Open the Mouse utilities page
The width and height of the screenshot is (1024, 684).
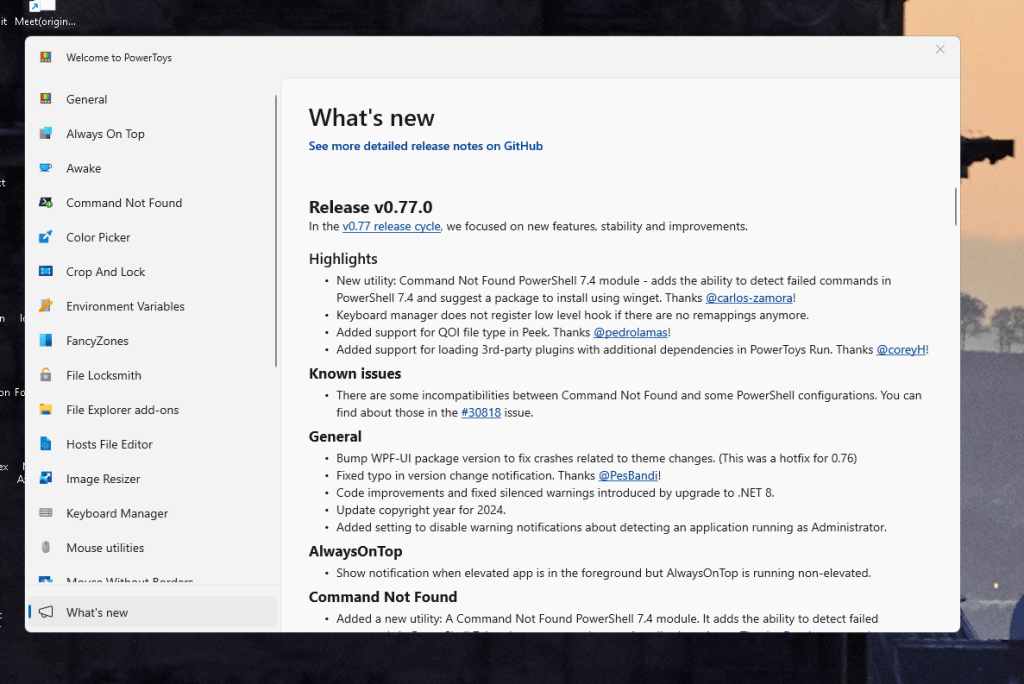tap(152, 548)
